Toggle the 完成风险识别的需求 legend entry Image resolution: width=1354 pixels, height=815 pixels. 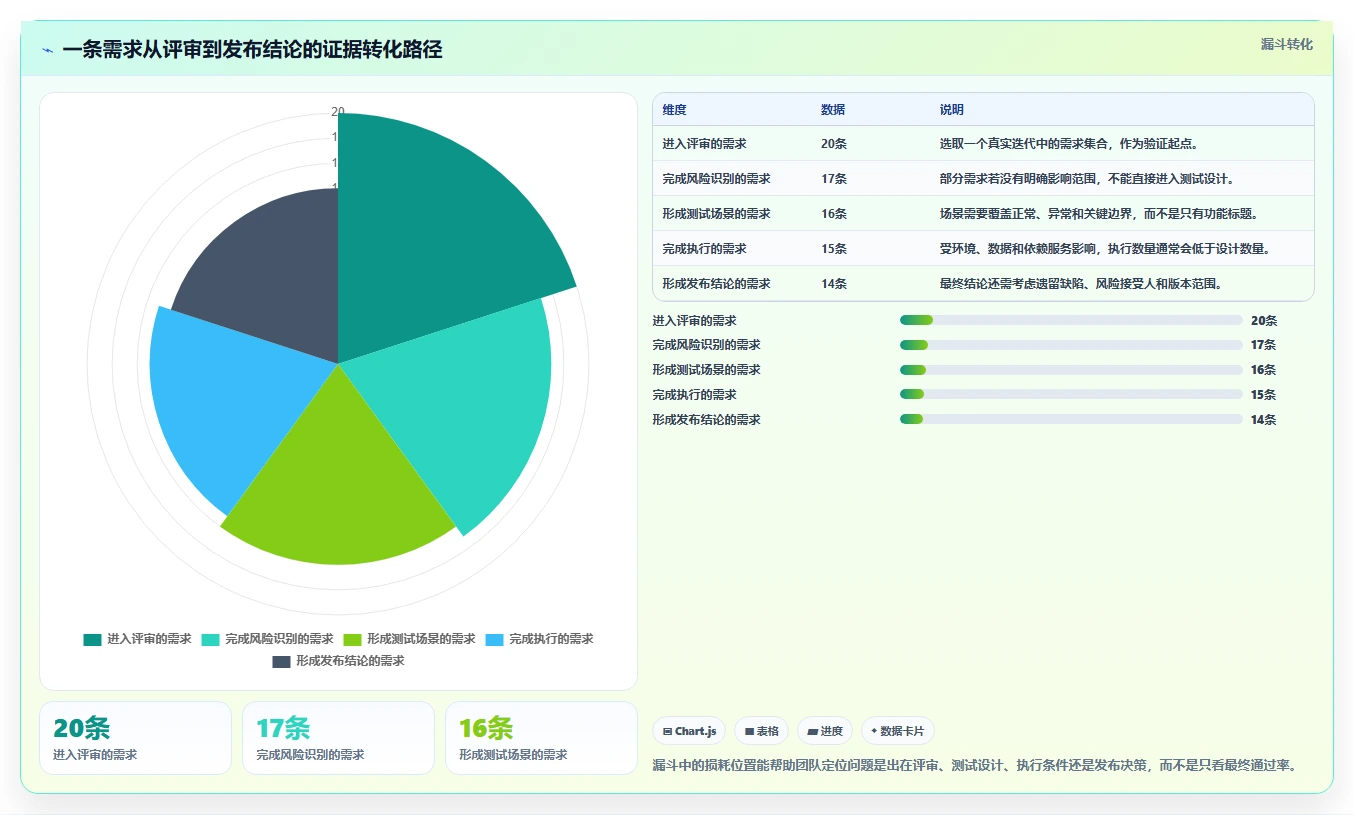point(267,639)
